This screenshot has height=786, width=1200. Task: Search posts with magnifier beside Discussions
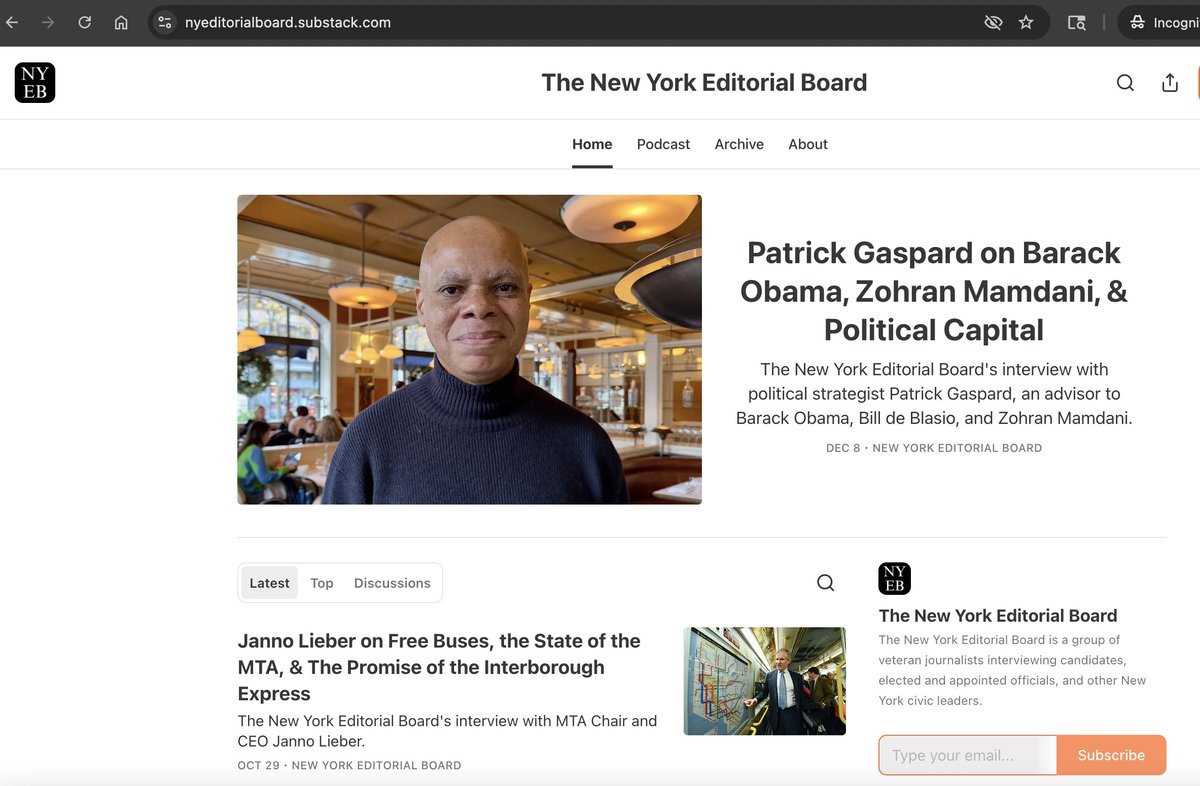(825, 583)
